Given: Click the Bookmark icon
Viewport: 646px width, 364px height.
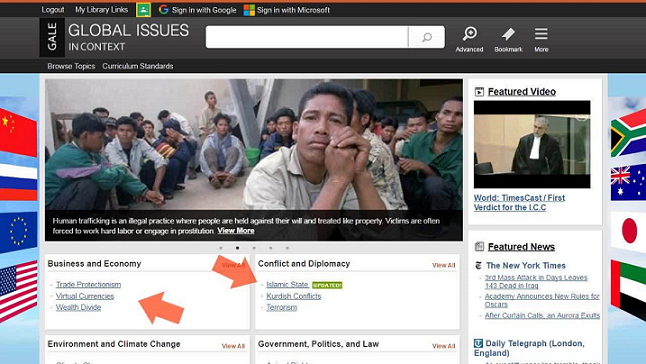Looking at the screenshot, I should [508, 34].
